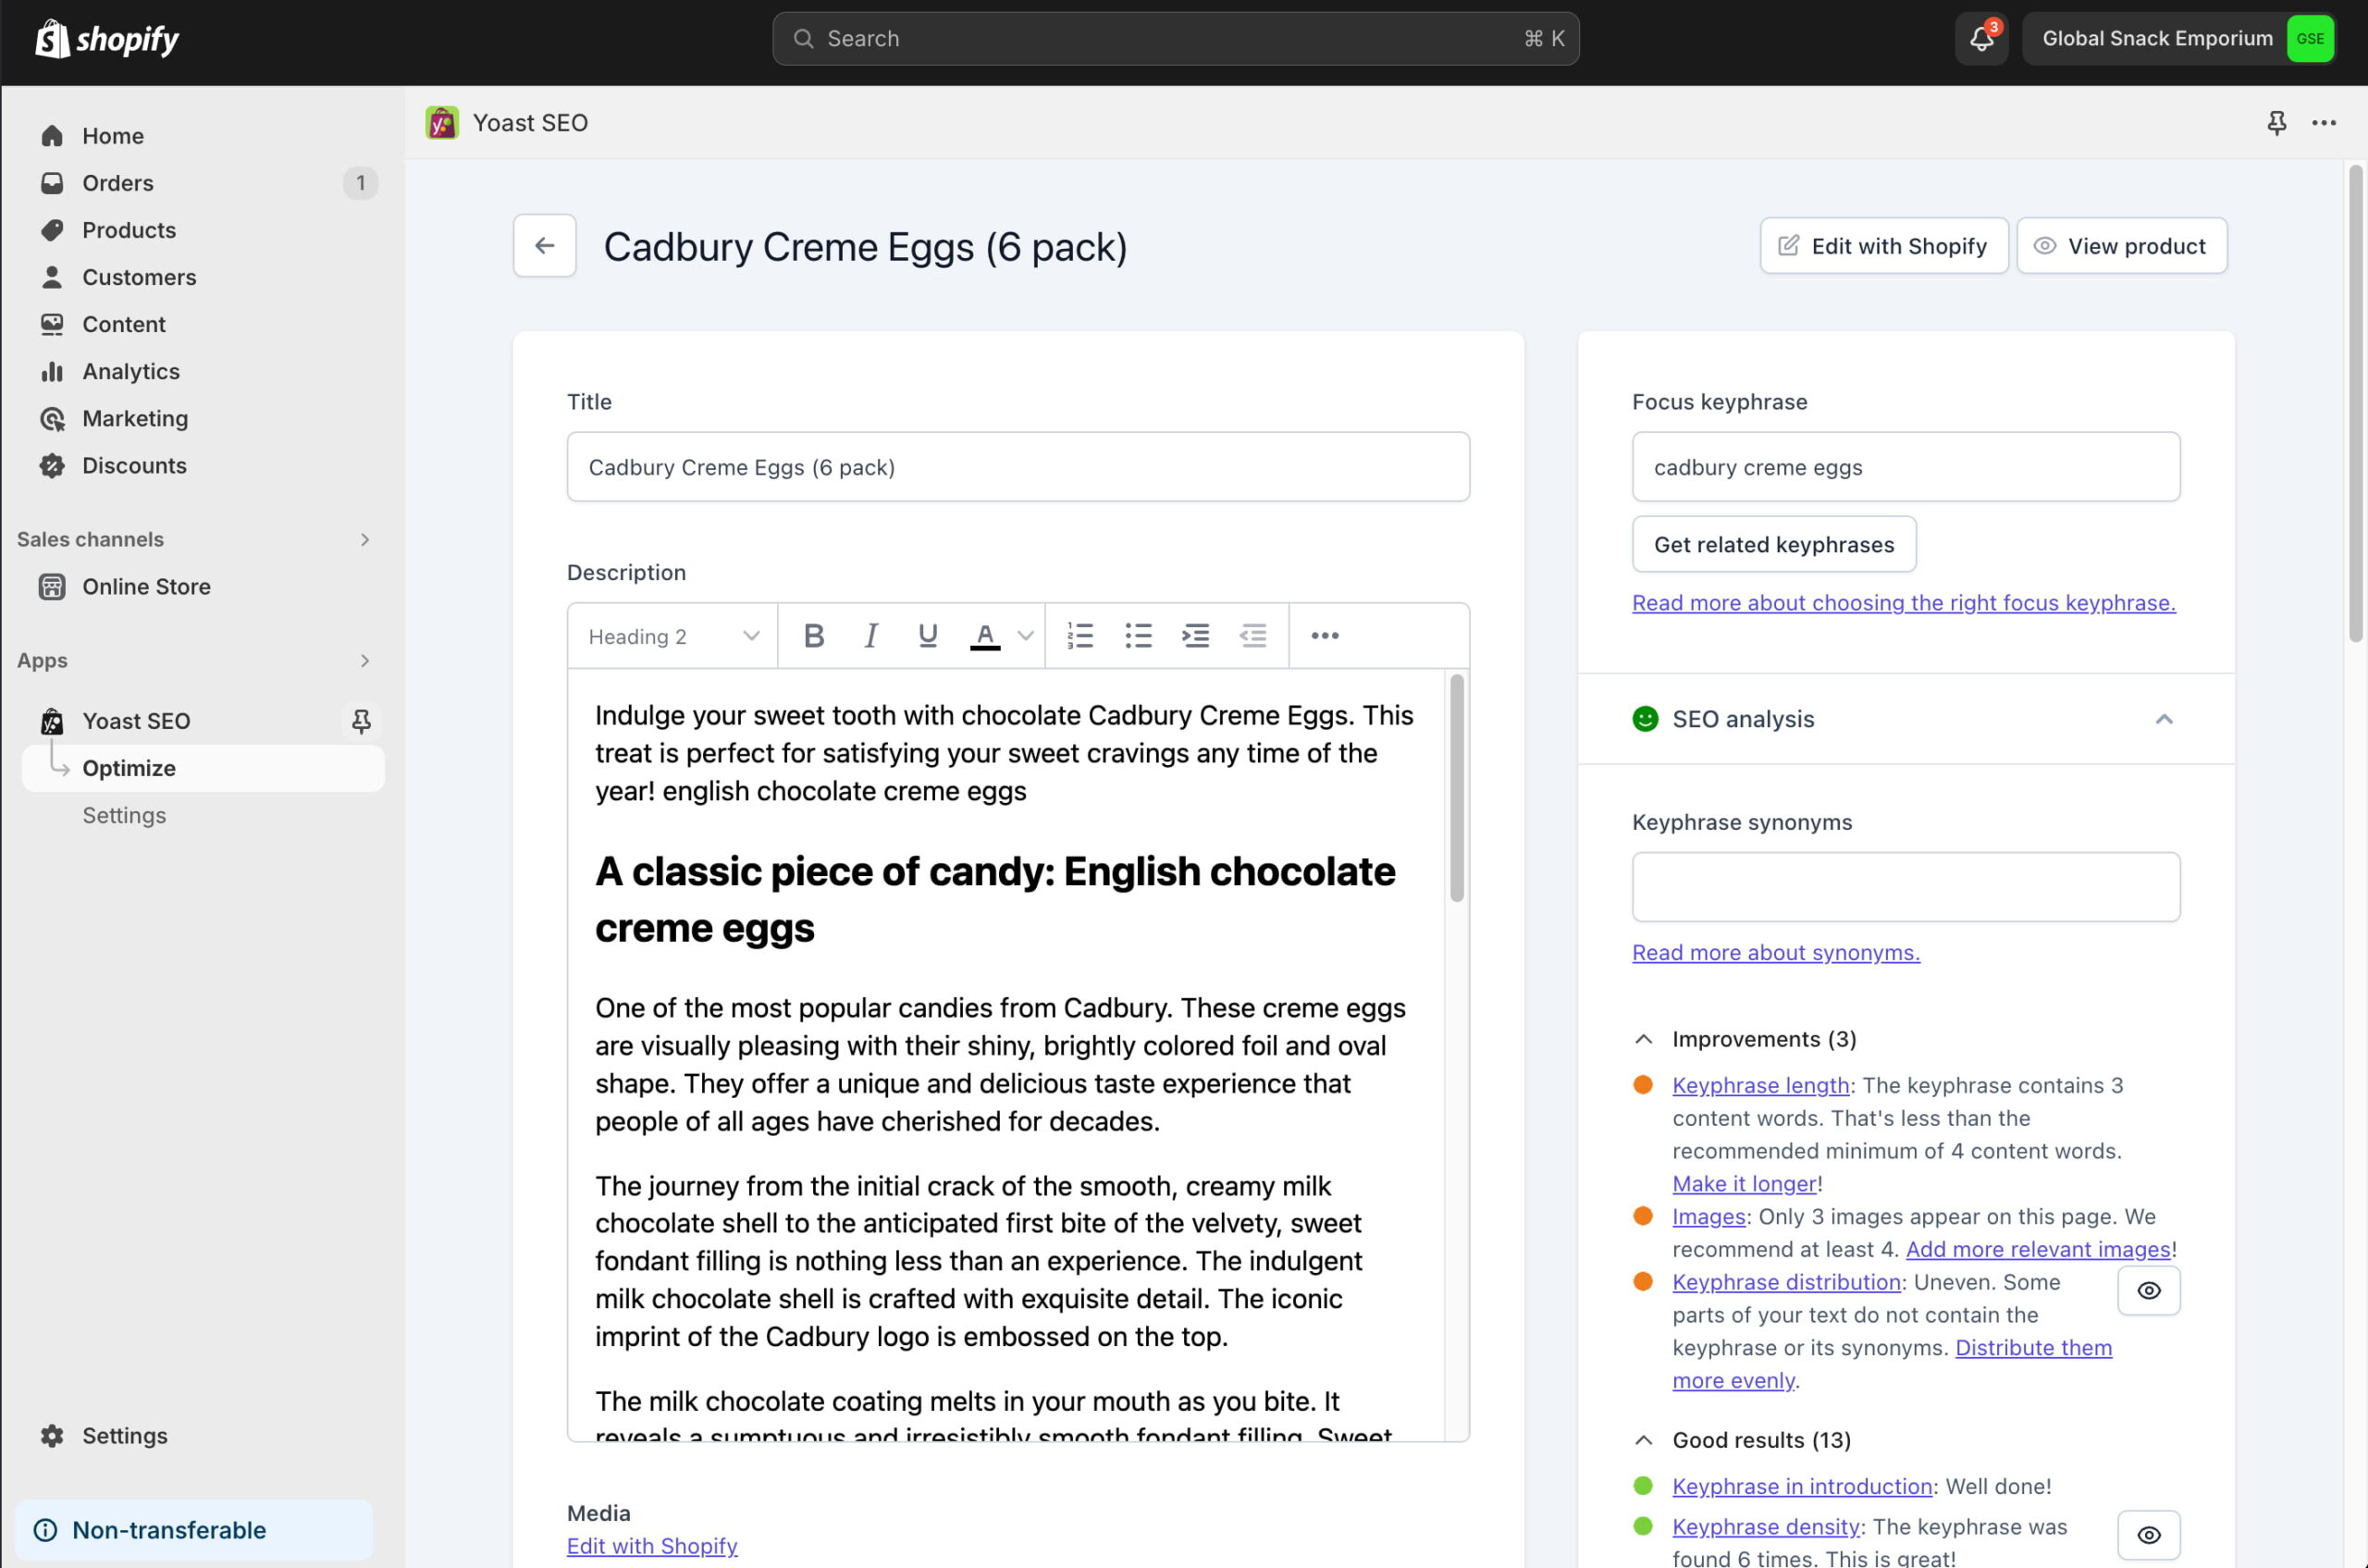Edit the Focus keyphrase field
Screen dimensions: 2368x1568
point(1906,466)
